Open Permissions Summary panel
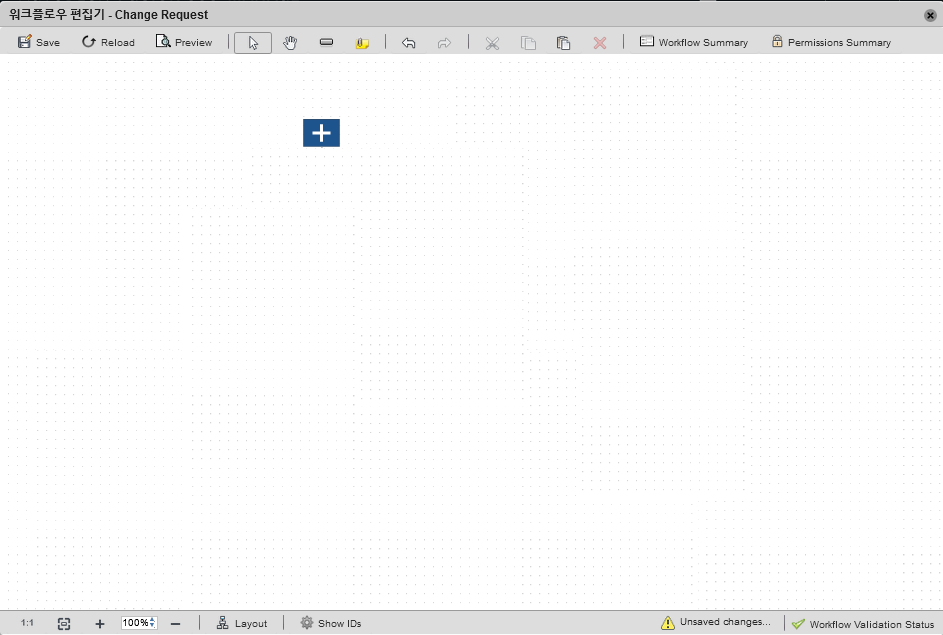943x635 pixels. pos(831,42)
